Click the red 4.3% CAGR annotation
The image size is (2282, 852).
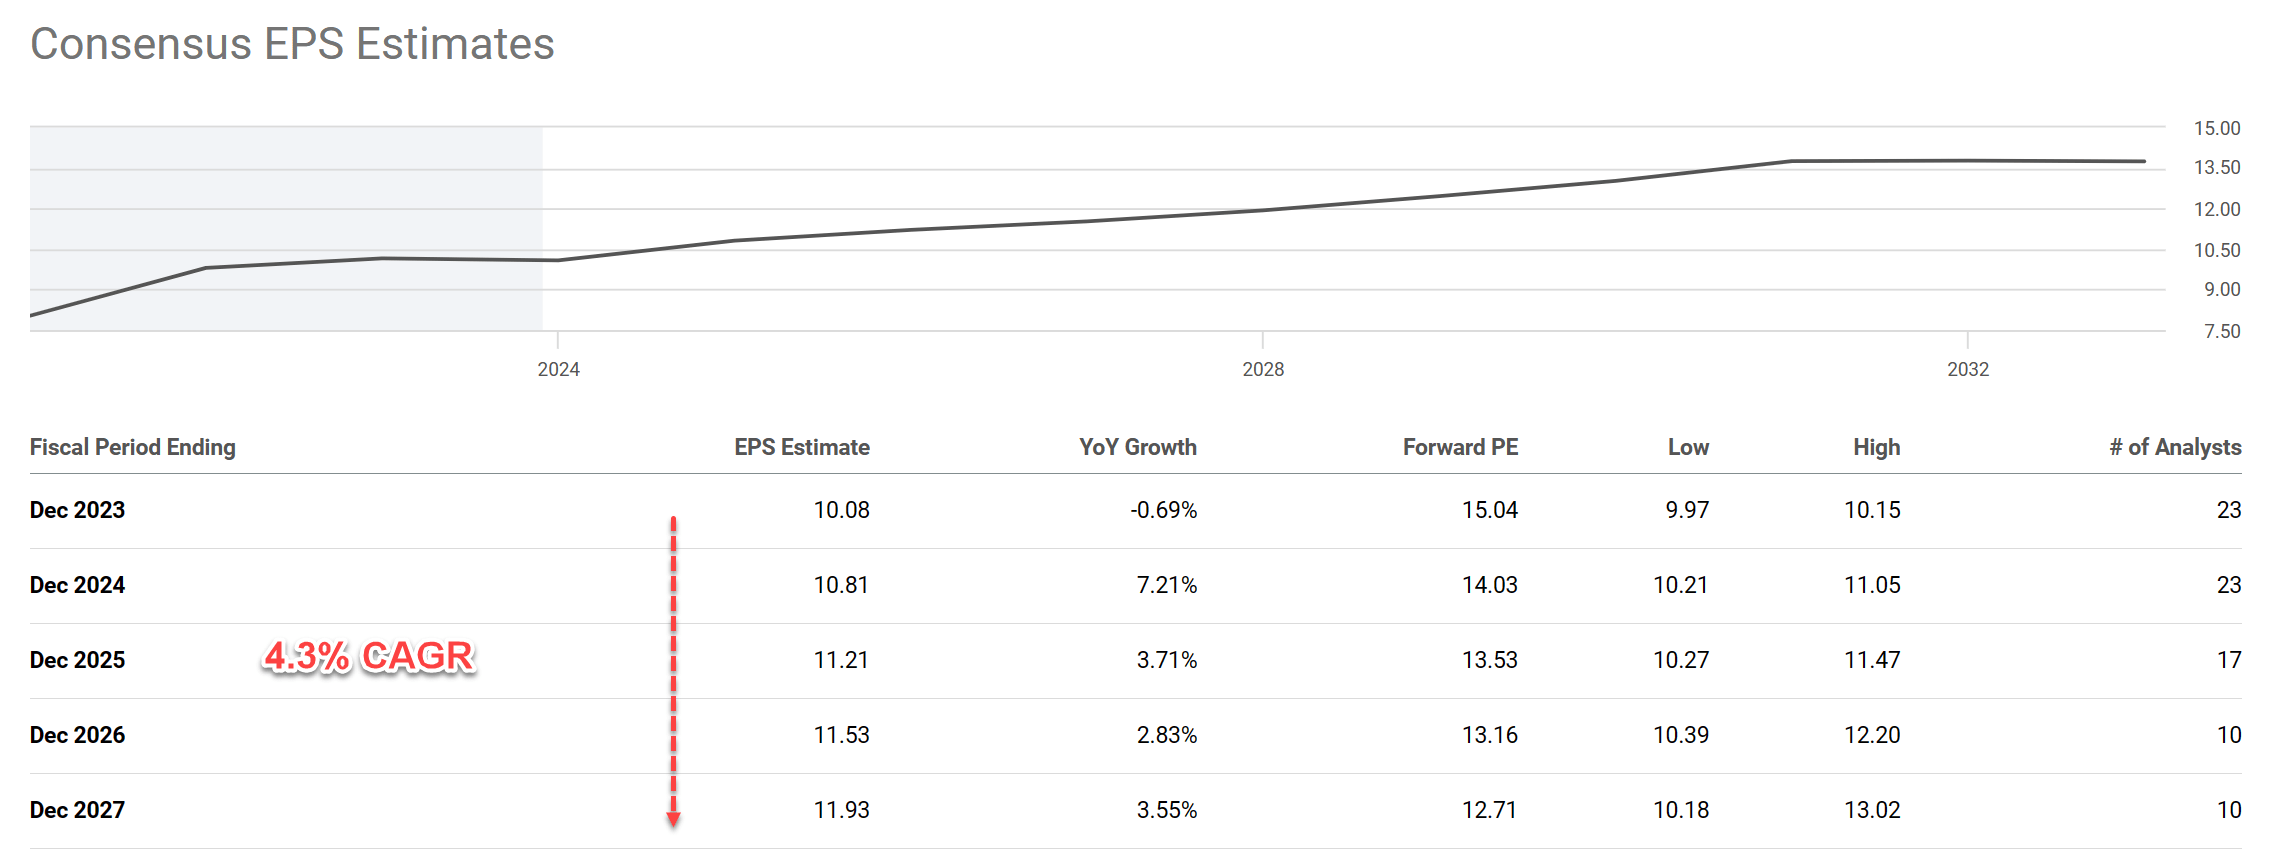[368, 657]
